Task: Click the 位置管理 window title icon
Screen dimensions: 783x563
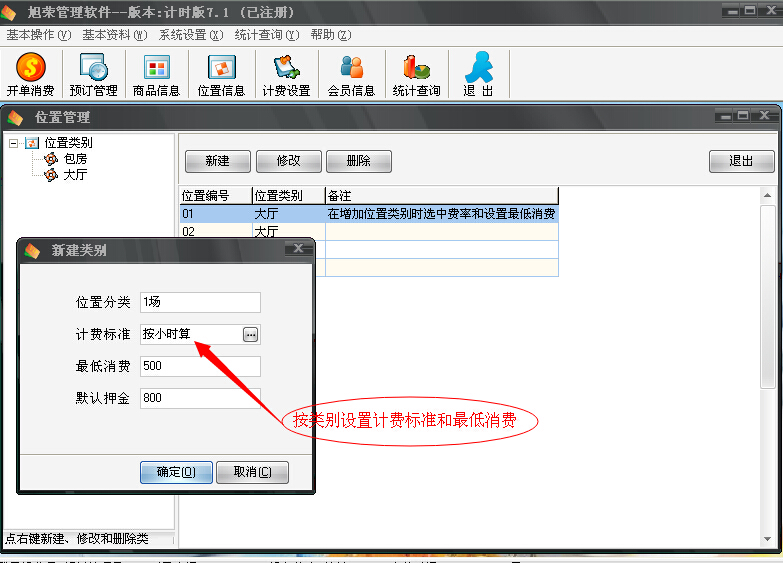Action: tap(15, 118)
